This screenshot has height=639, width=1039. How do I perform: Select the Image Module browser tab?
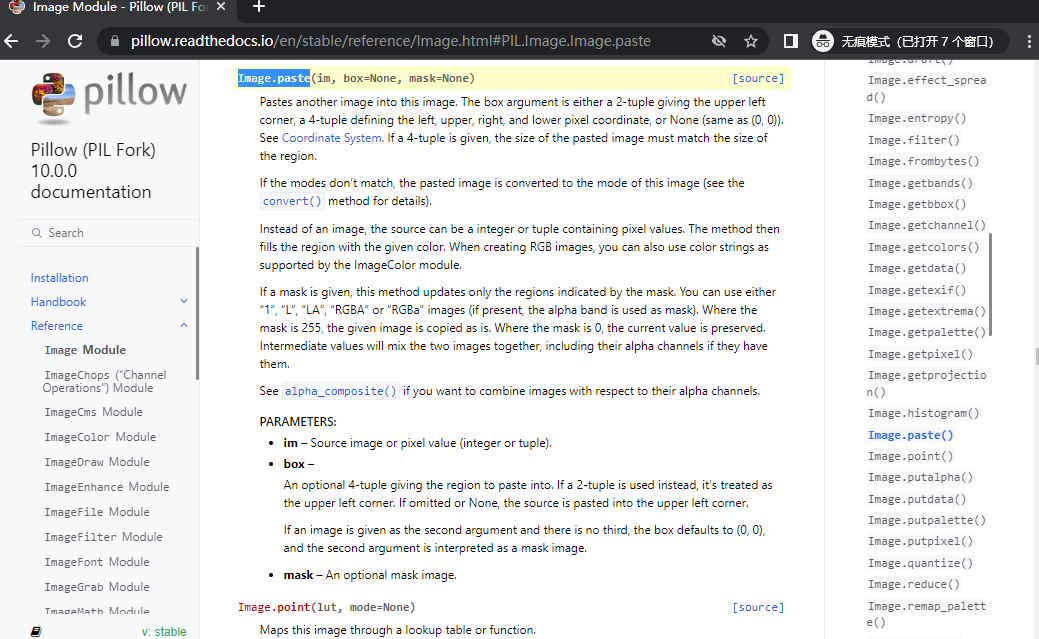pos(119,7)
